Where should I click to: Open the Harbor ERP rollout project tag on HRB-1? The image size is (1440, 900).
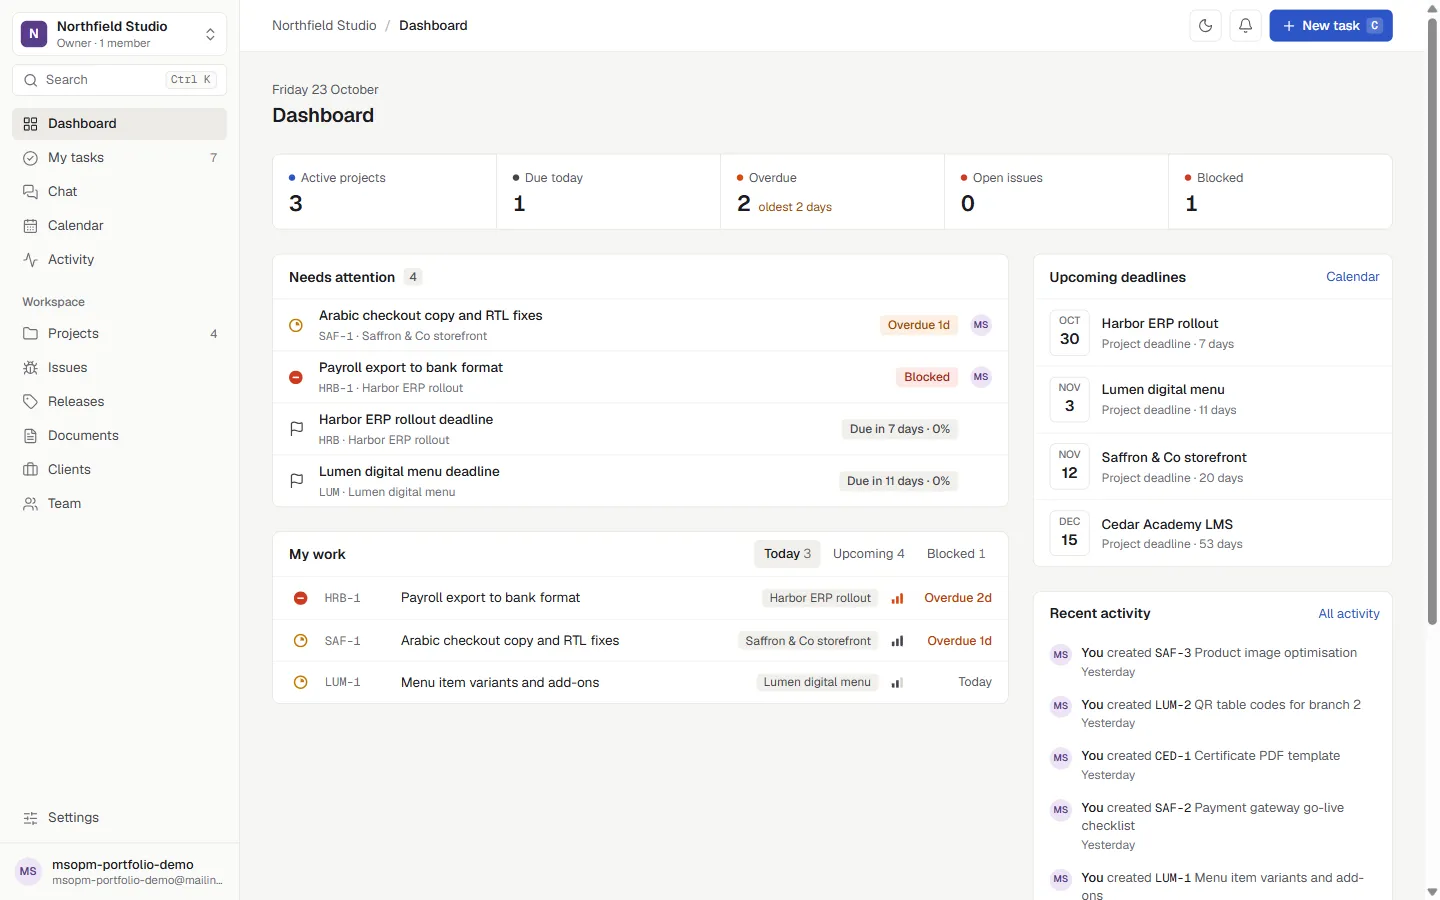[x=820, y=598]
